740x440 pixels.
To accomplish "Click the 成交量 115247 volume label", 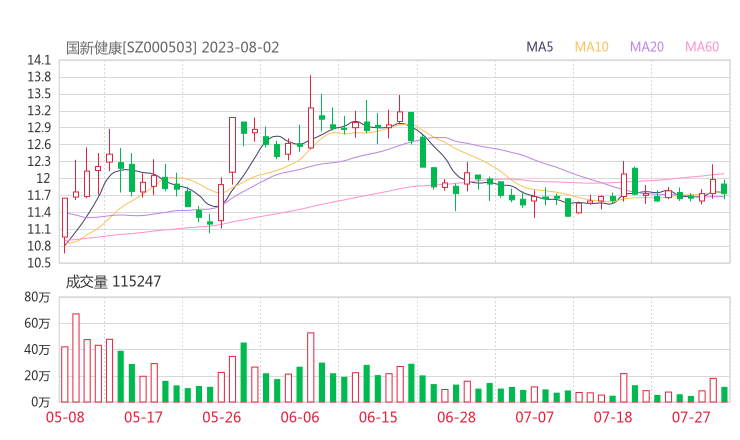I will tap(113, 282).
